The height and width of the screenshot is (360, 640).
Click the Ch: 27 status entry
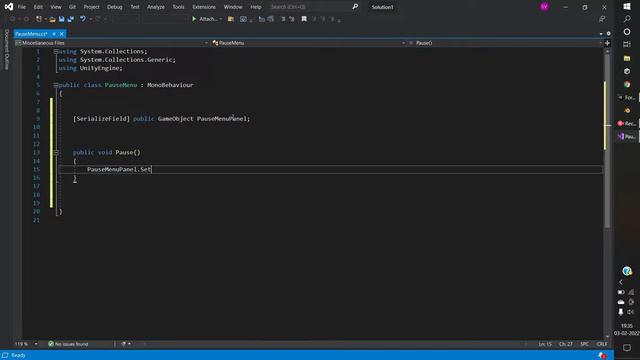tap(566, 344)
